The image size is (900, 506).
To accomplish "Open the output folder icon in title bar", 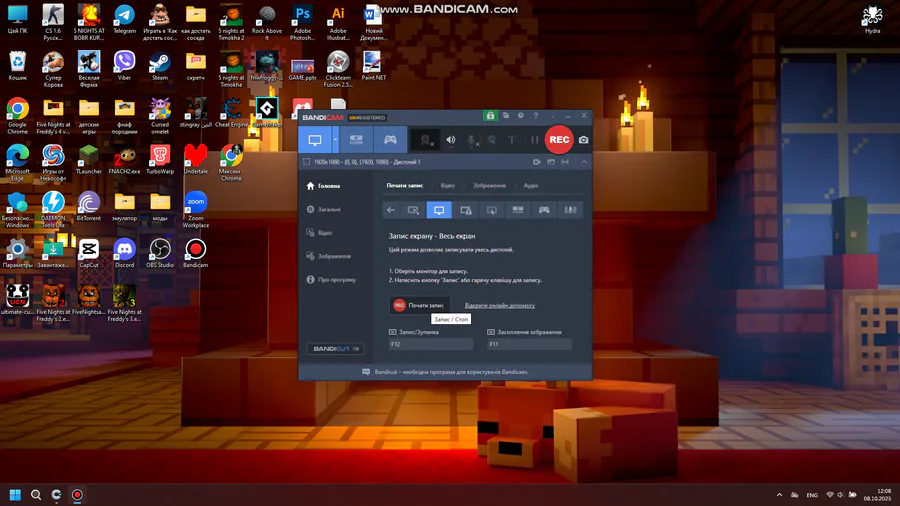I will [506, 116].
